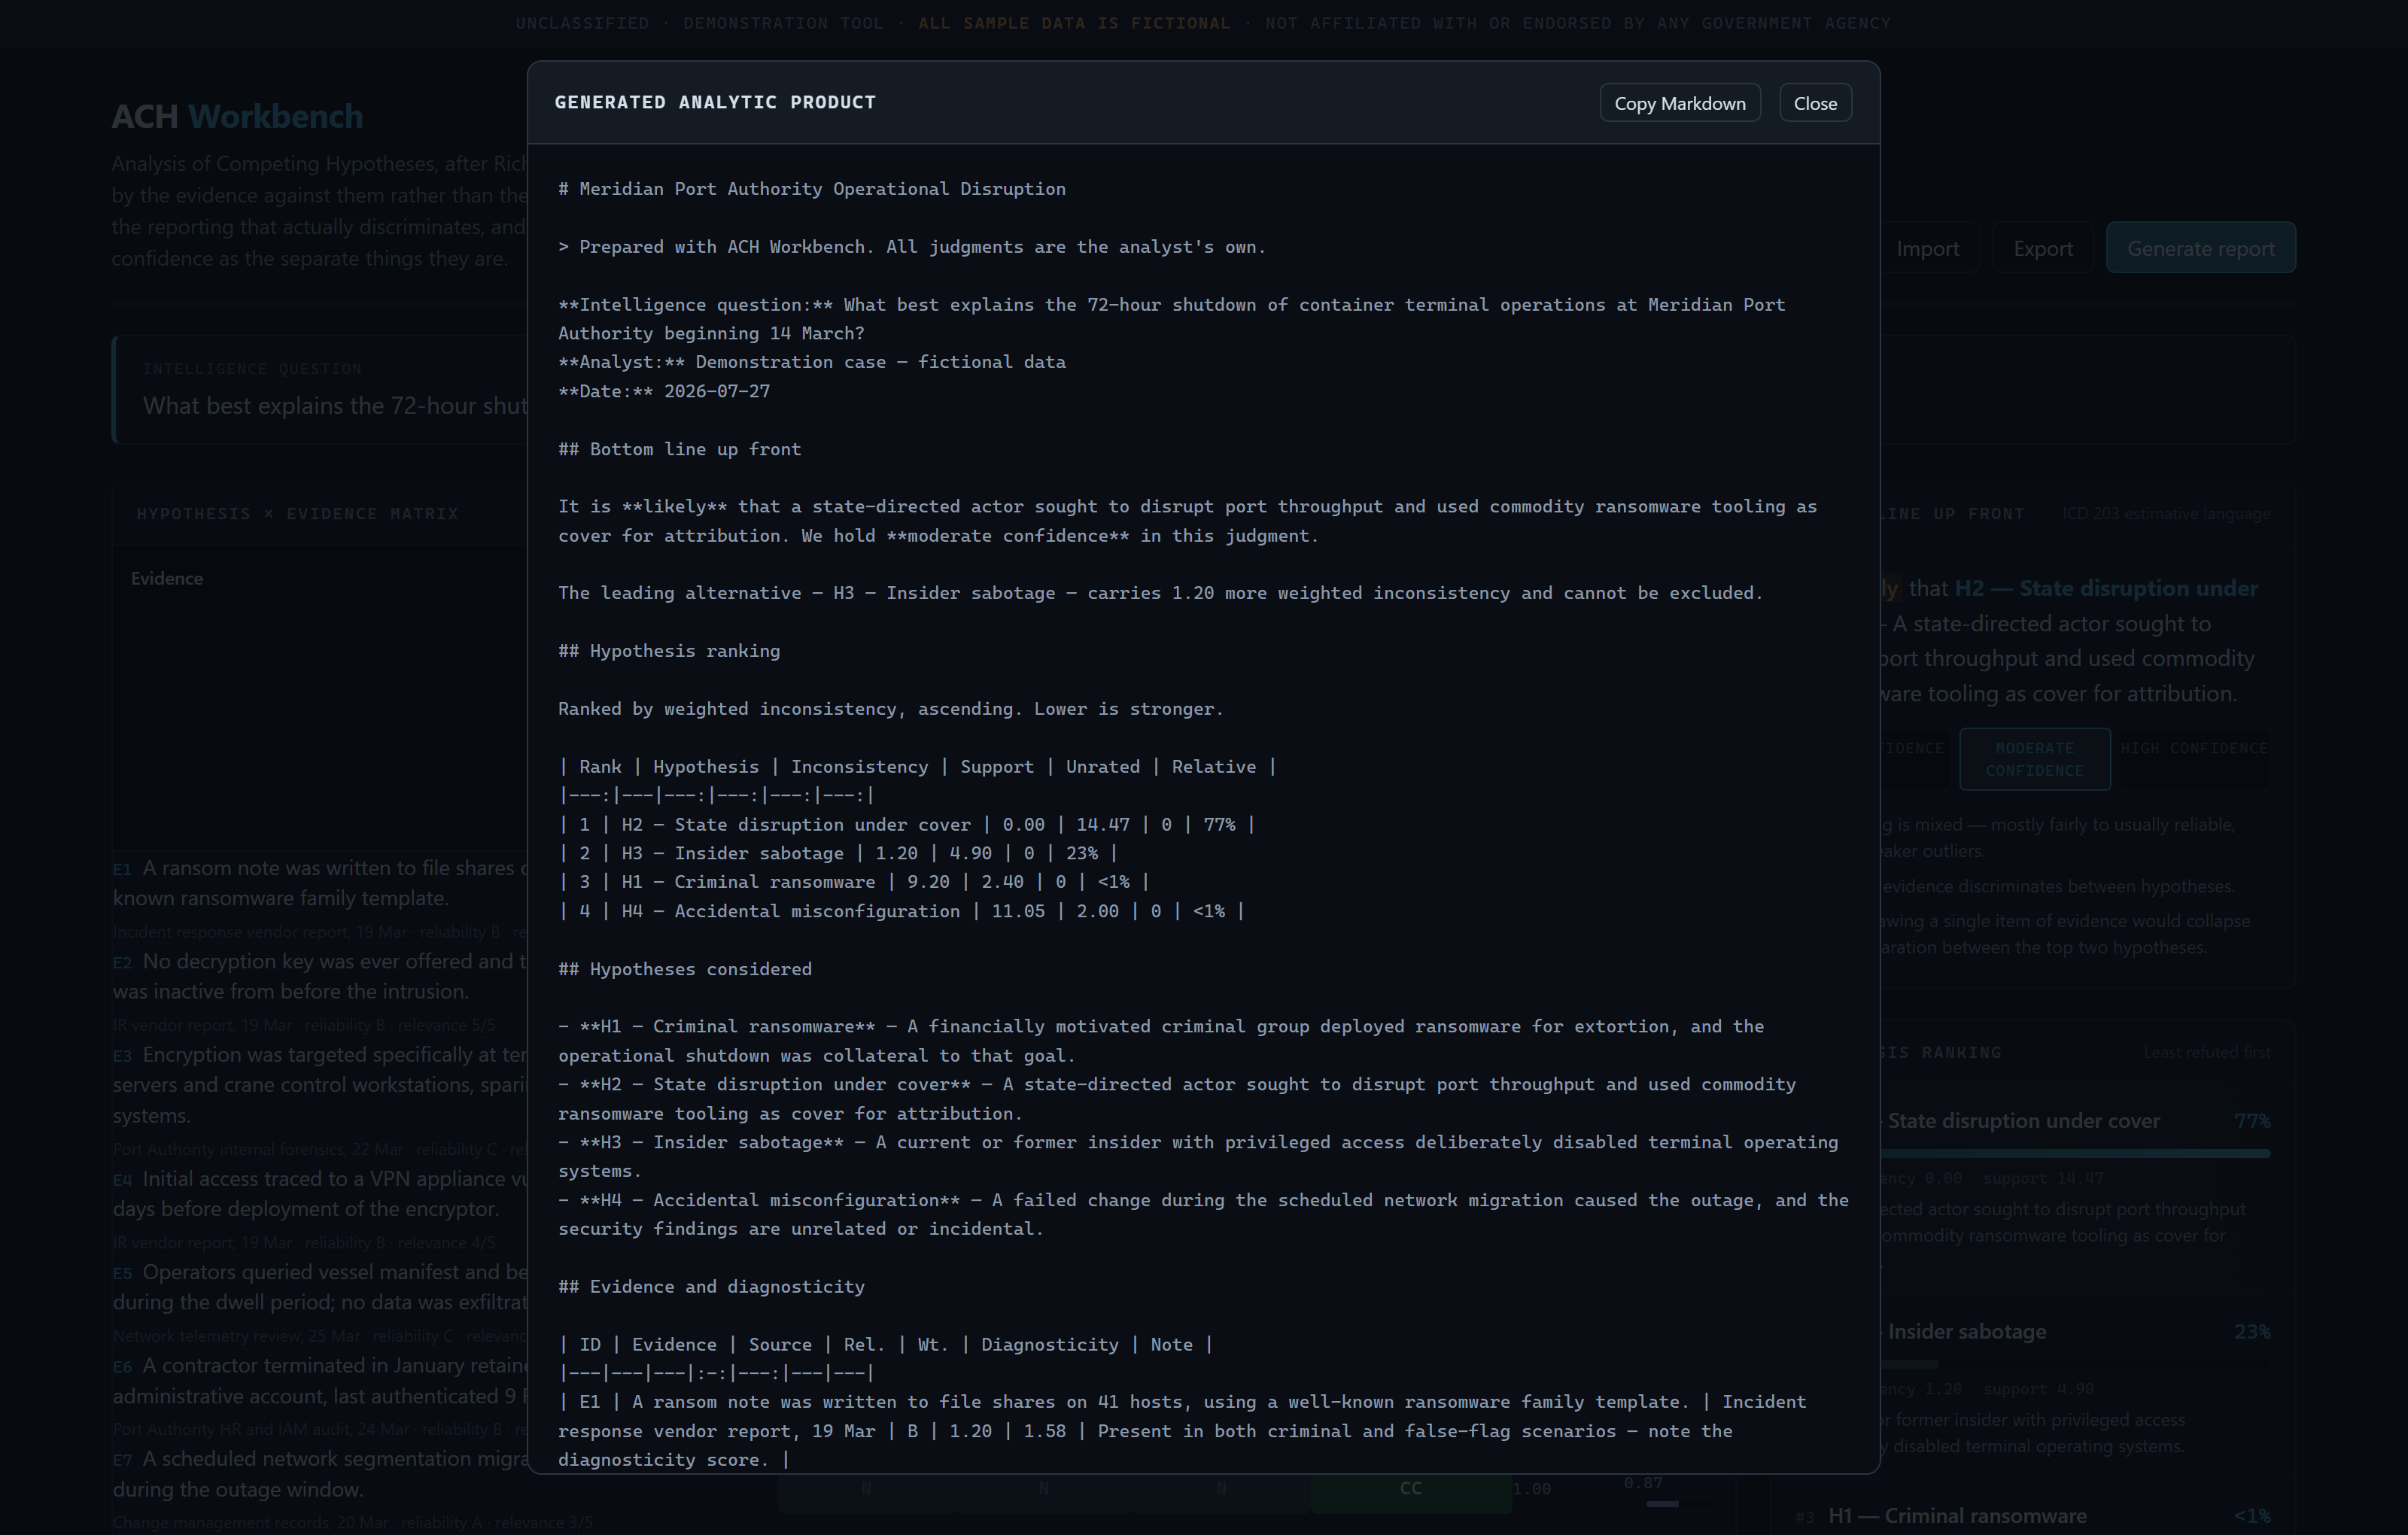Click the Analyst line in the report
Viewport: 2408px width, 1535px height.
812,362
